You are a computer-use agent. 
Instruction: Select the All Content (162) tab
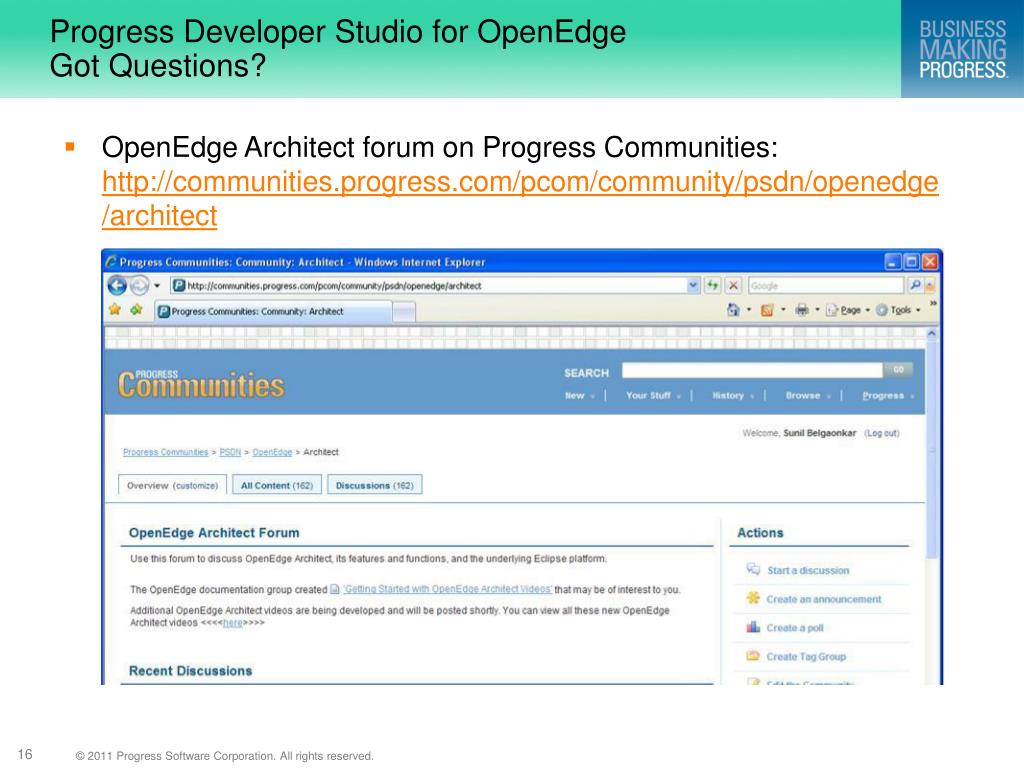(x=277, y=485)
